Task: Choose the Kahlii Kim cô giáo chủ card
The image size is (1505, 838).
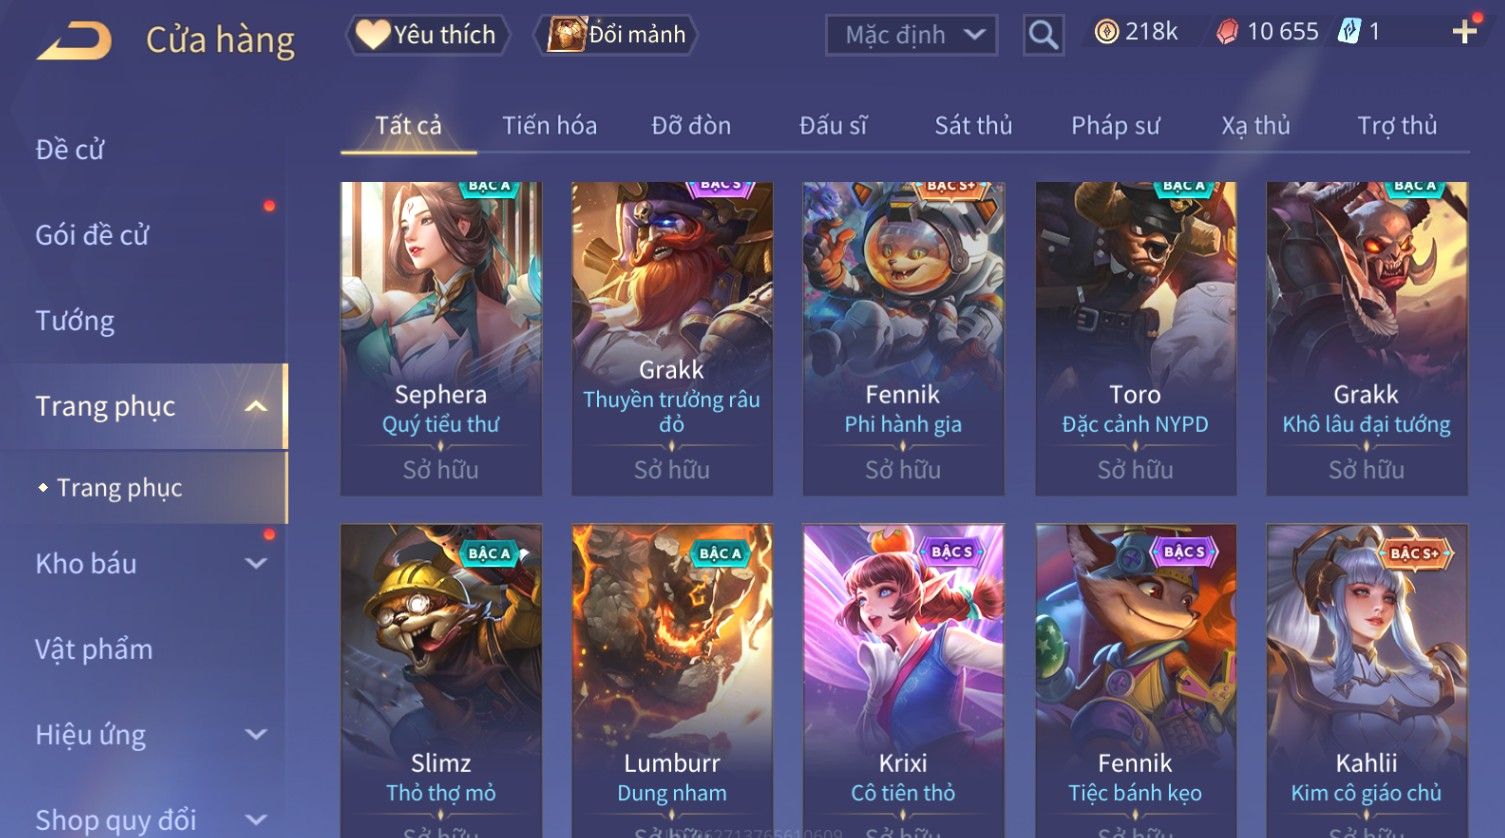Action: pos(1366,681)
